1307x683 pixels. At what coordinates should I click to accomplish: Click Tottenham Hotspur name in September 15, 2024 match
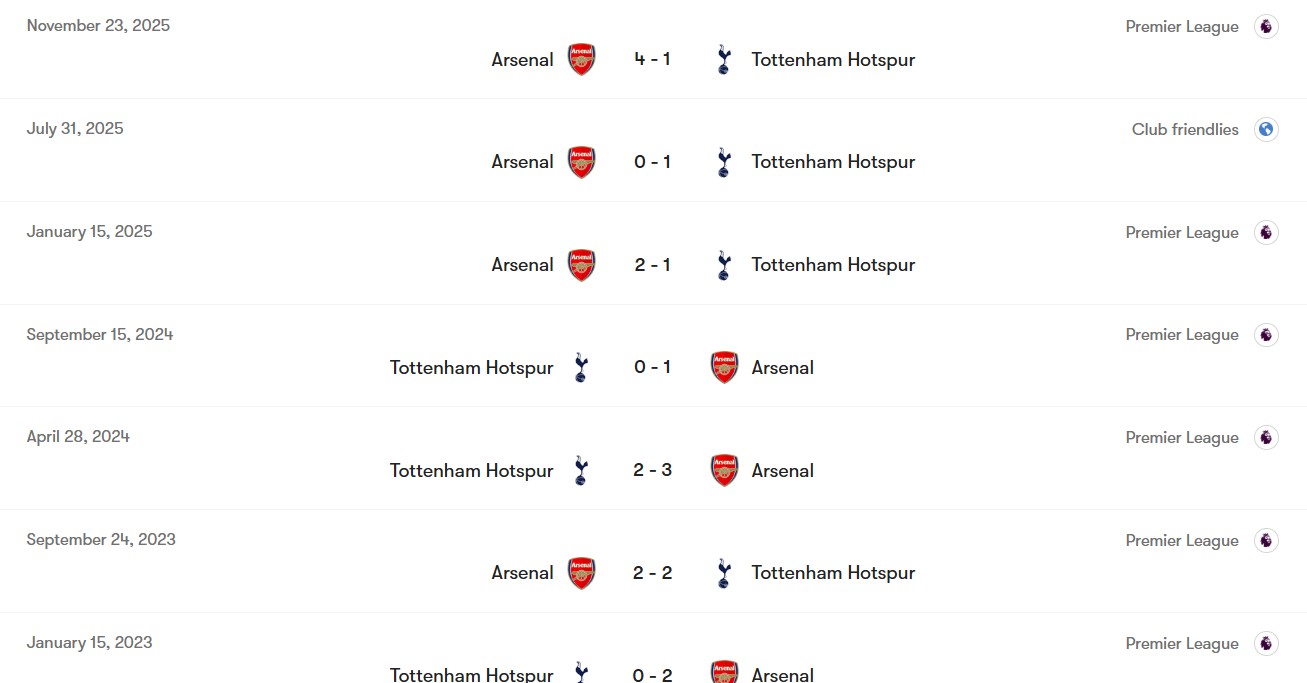point(471,368)
